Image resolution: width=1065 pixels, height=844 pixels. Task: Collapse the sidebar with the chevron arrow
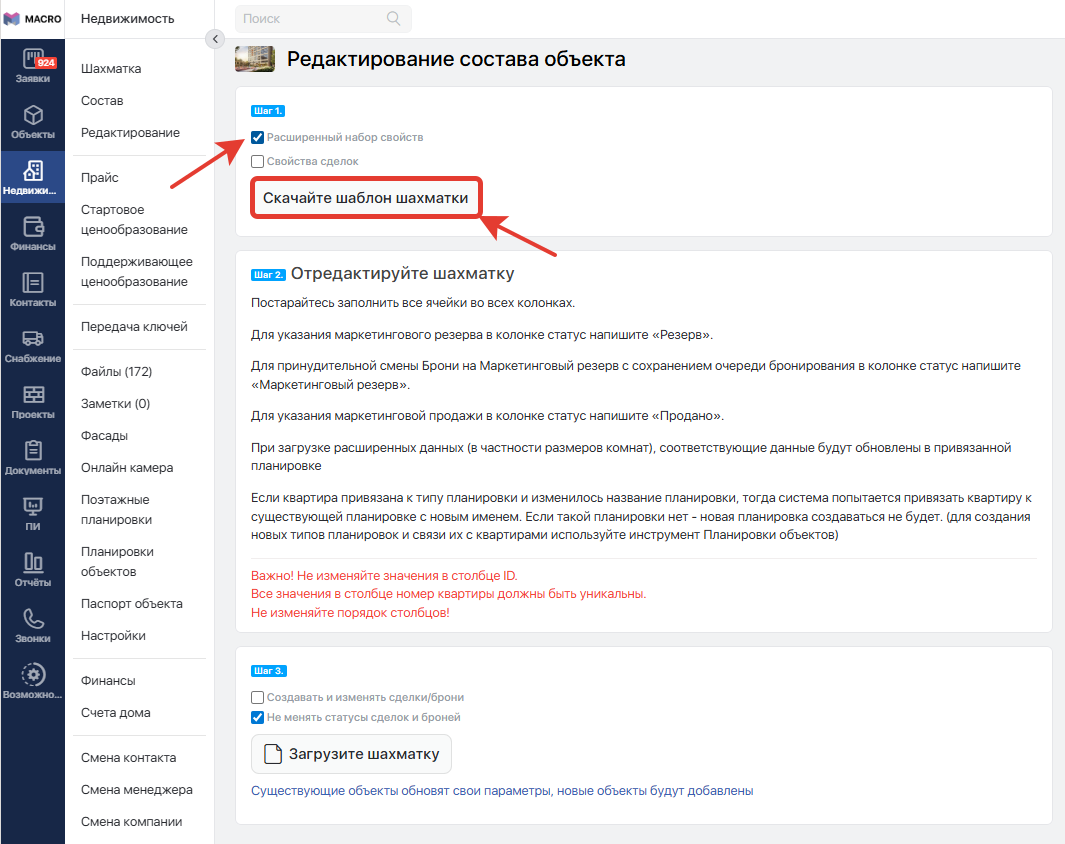pyautogui.click(x=214, y=38)
